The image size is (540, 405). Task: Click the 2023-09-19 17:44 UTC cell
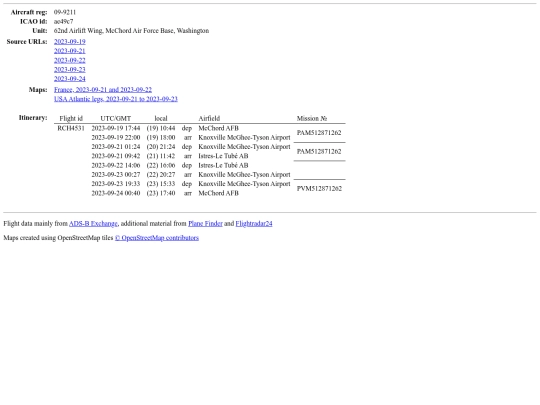116,128
